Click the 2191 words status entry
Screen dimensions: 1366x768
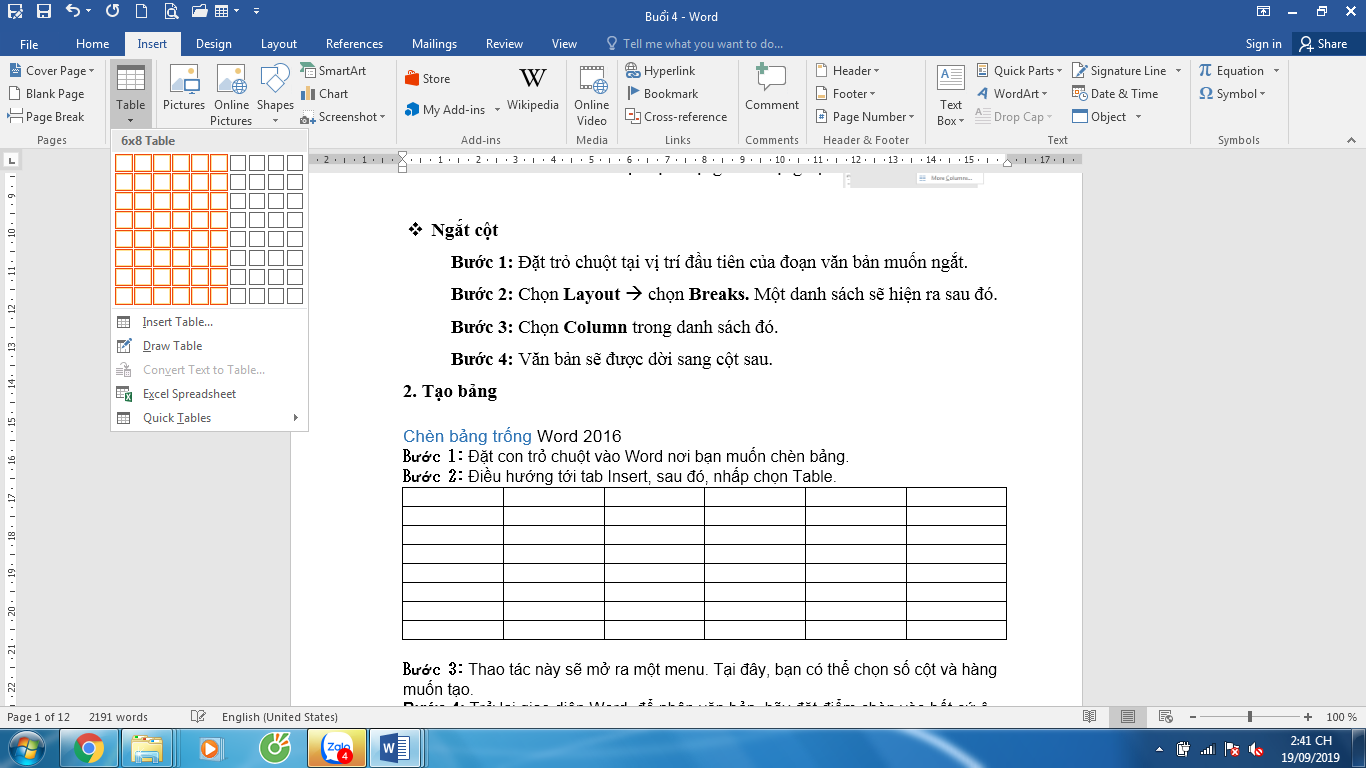click(x=118, y=717)
